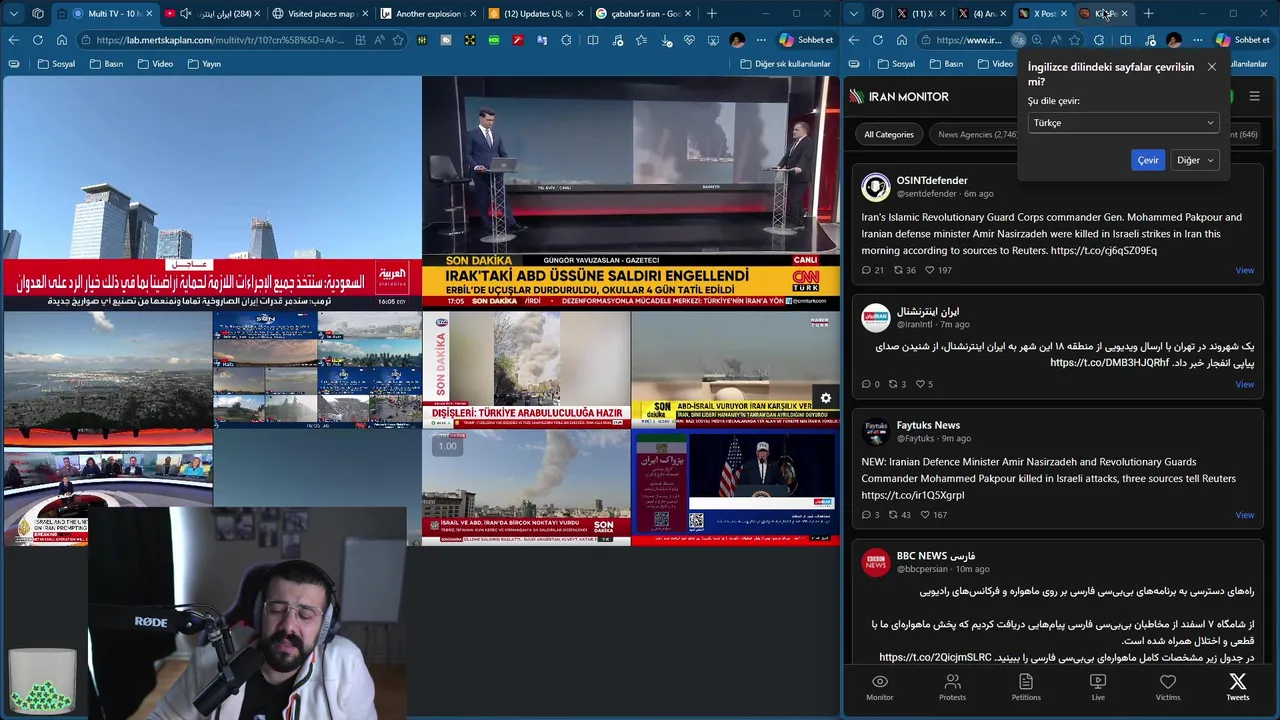Open the three-dot menu in left browser
The width and height of the screenshot is (1280, 720).
click(x=761, y=40)
